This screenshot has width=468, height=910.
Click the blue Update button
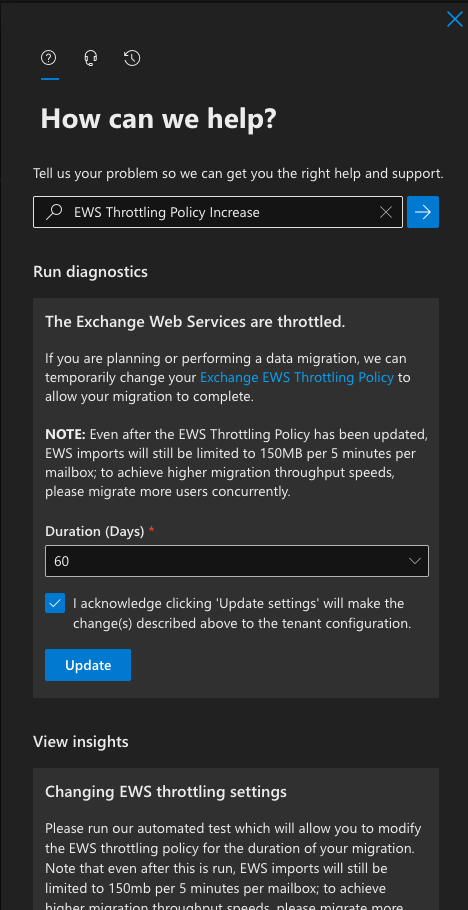(88, 665)
